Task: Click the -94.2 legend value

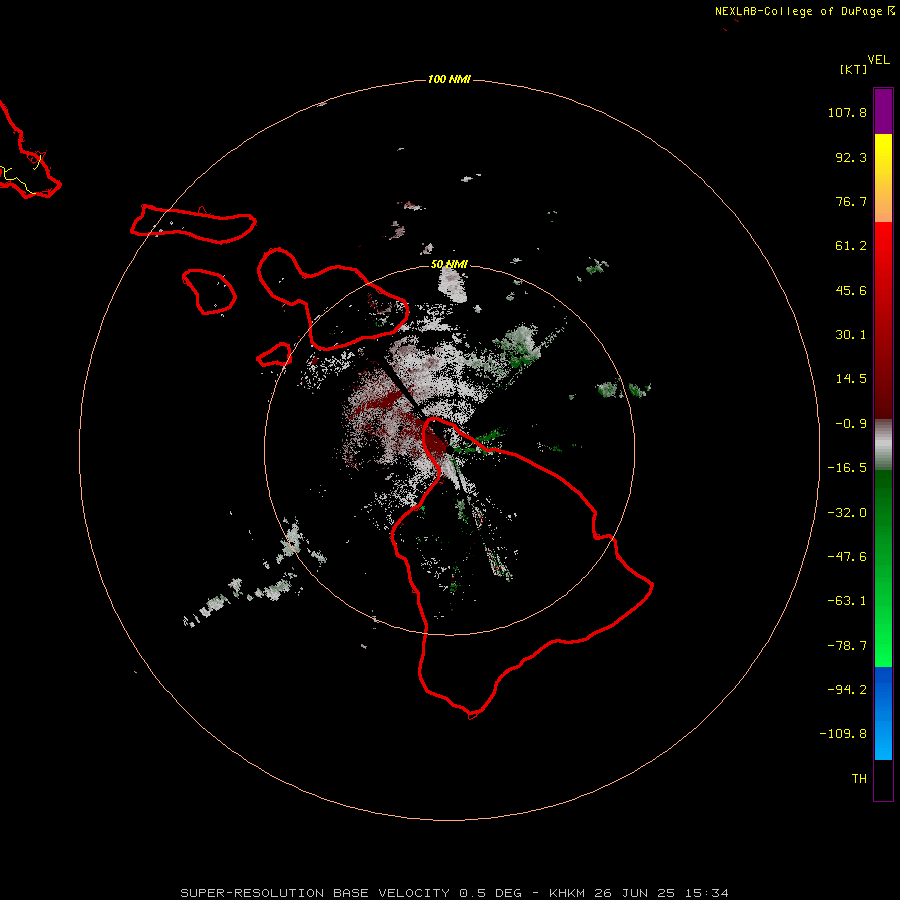Action: [847, 689]
